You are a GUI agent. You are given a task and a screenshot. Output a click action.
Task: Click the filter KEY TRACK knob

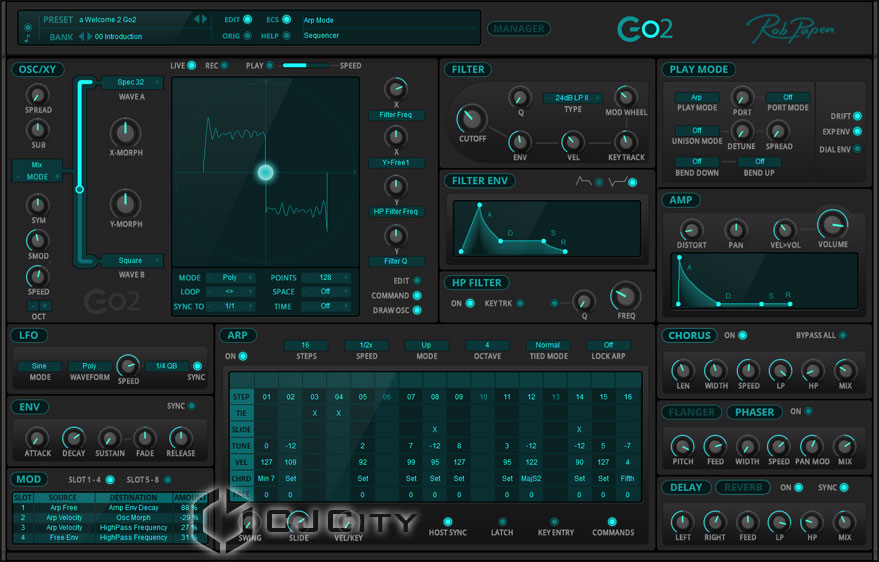coord(625,142)
